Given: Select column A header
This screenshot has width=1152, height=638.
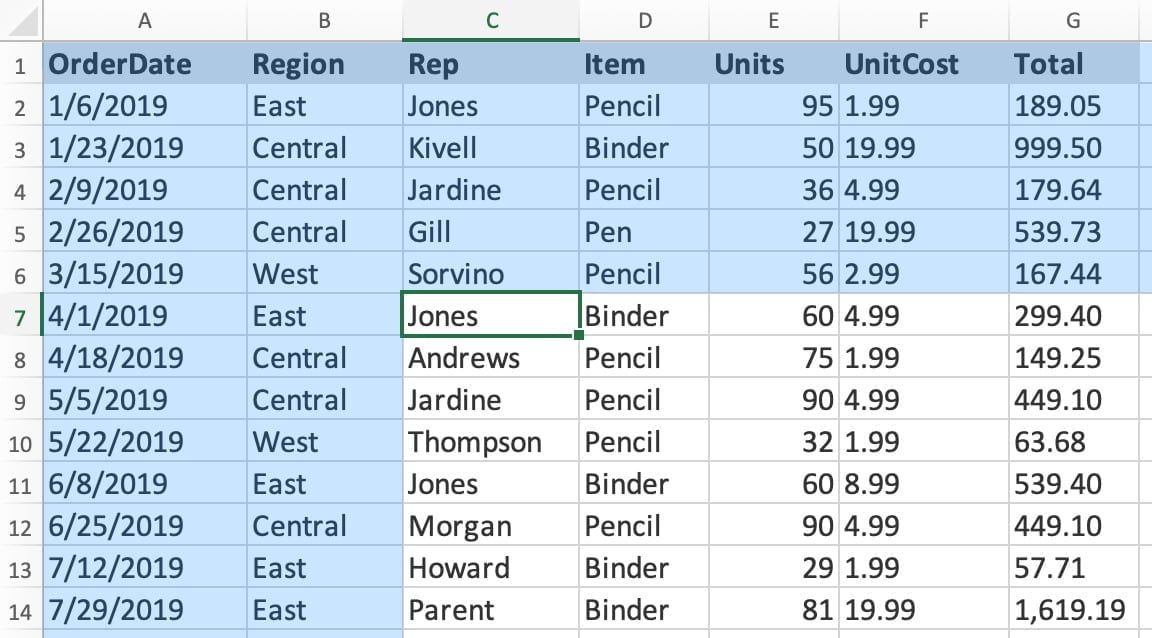Looking at the screenshot, I should click(x=145, y=20).
